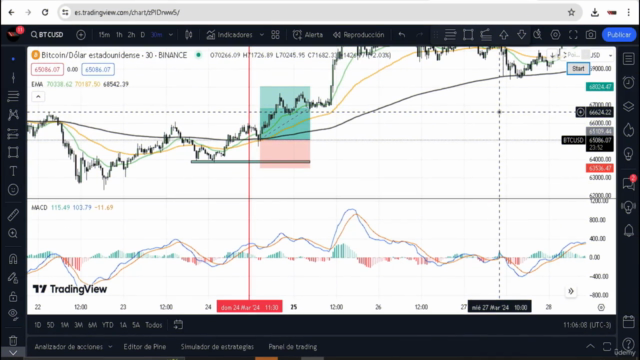Click the Start button on chart
This screenshot has width=640, height=360.
coord(578,69)
